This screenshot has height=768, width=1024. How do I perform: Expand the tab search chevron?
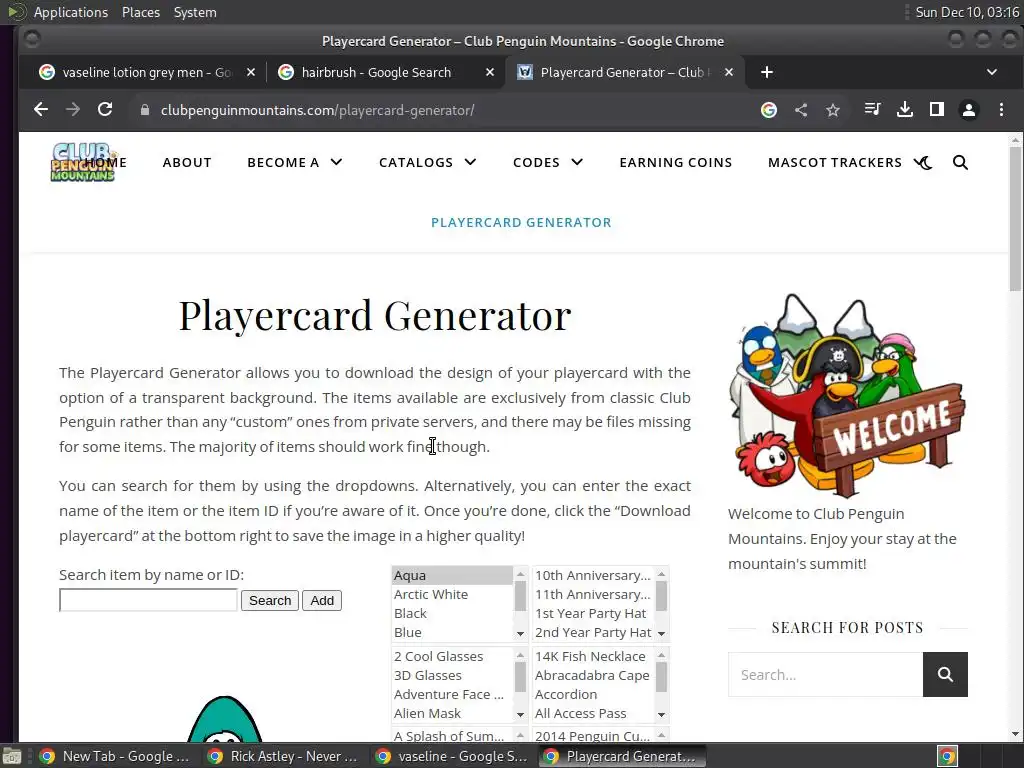click(x=991, y=72)
